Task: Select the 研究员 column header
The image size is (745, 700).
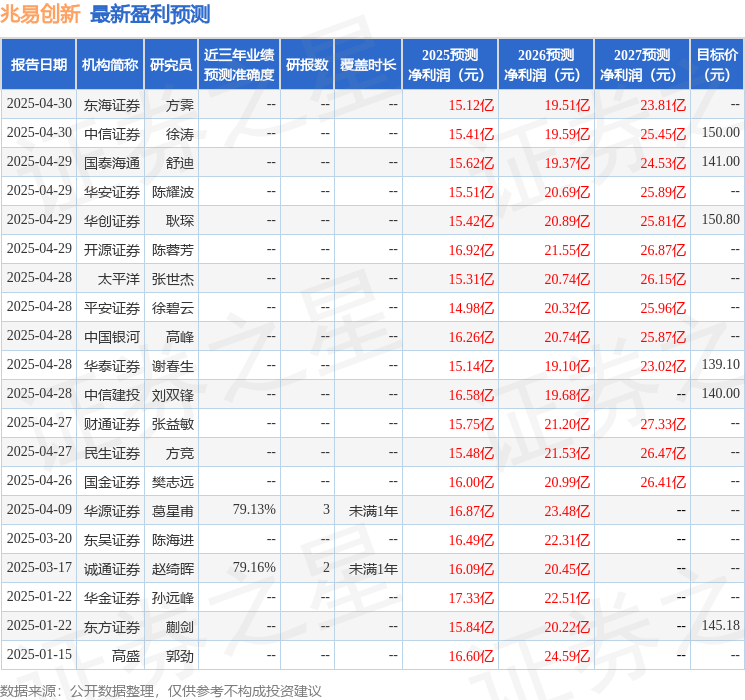Action: tap(171, 65)
